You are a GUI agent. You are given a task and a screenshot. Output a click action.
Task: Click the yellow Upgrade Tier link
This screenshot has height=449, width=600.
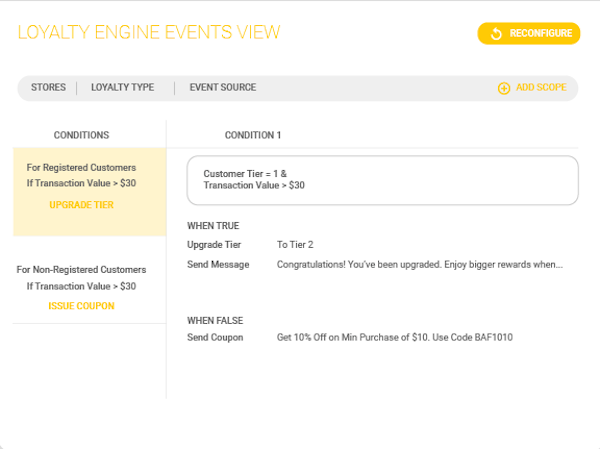(81, 205)
